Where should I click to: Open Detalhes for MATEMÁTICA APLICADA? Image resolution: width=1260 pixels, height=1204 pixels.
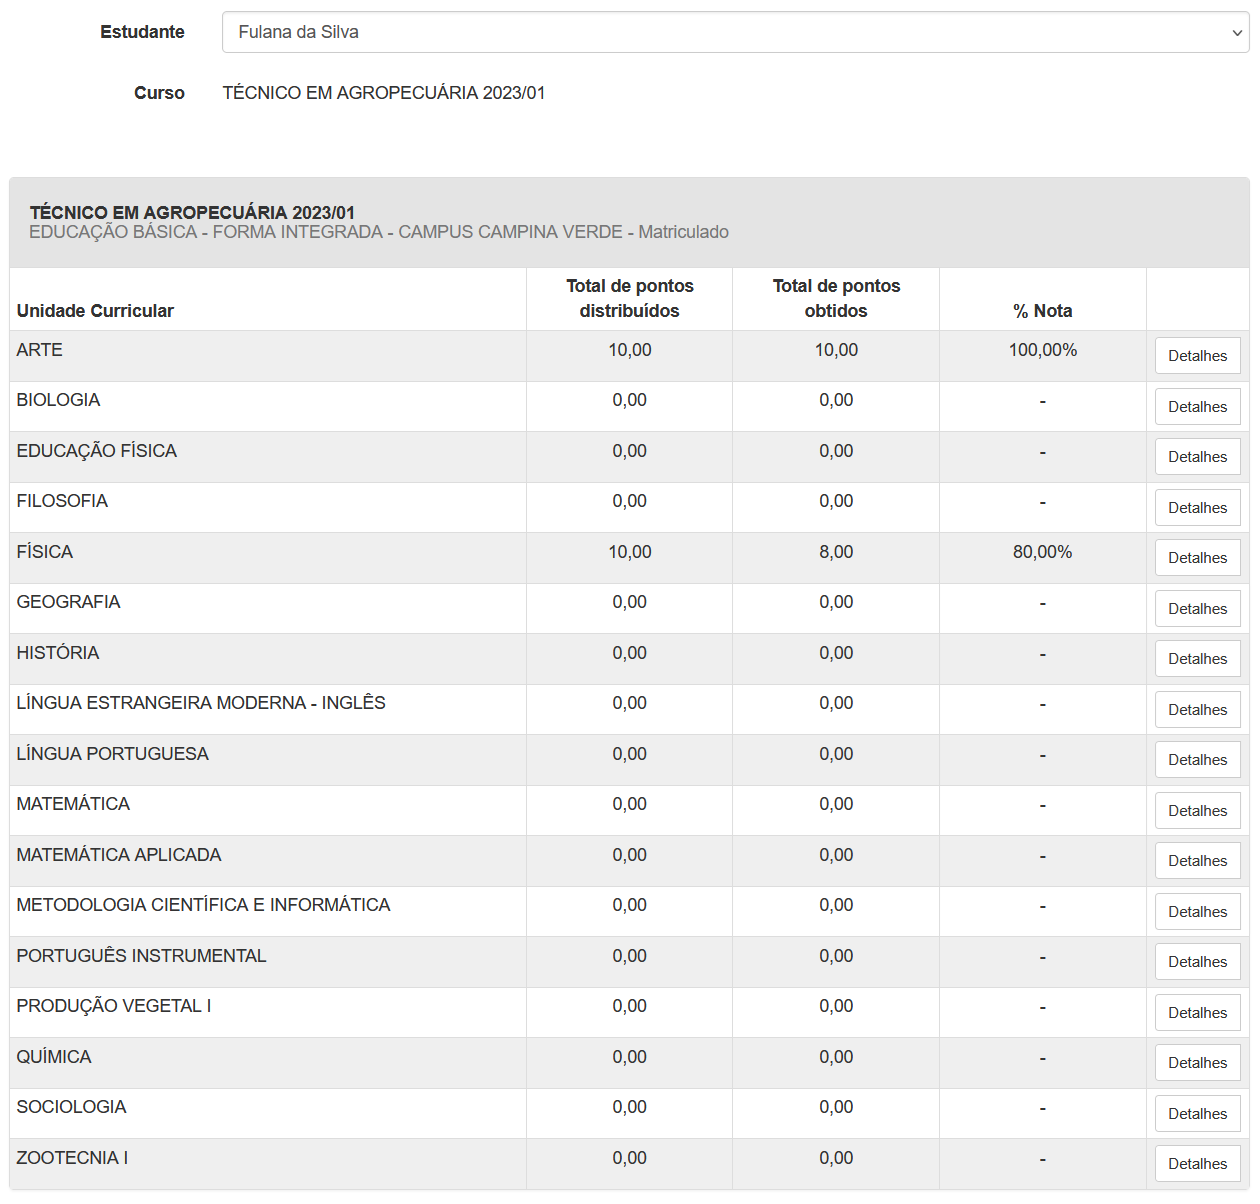pyautogui.click(x=1197, y=860)
